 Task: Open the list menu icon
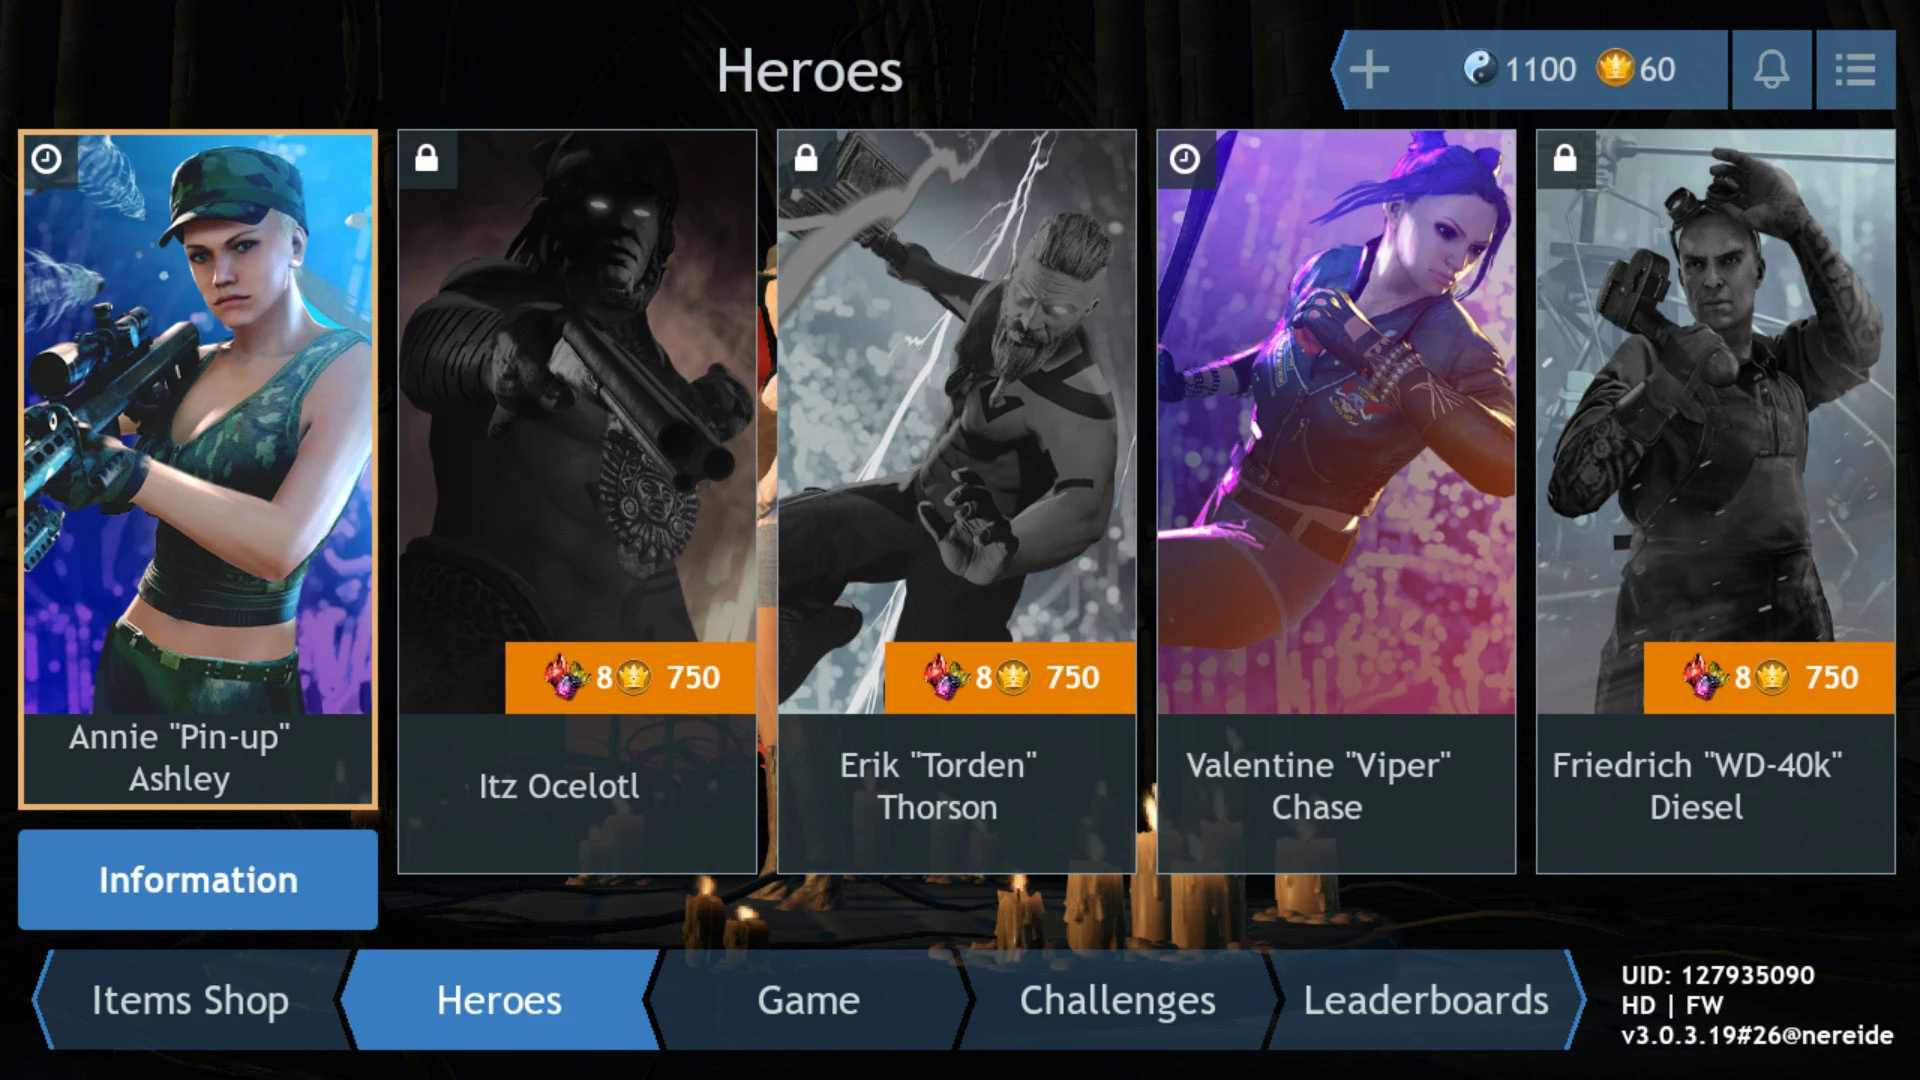pos(1855,70)
